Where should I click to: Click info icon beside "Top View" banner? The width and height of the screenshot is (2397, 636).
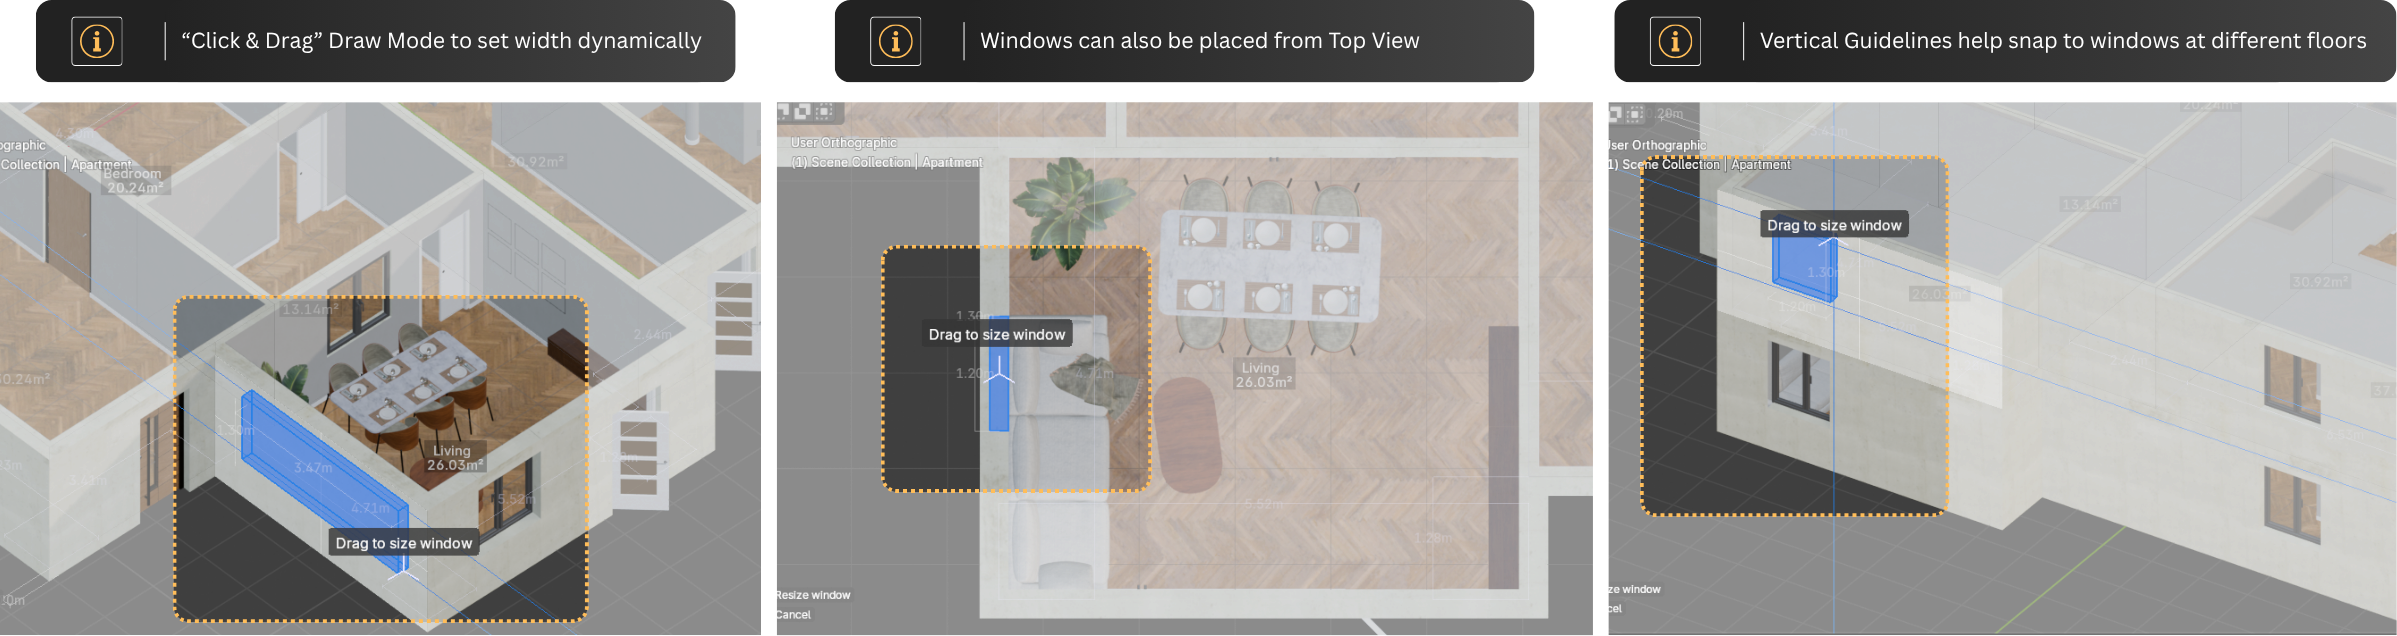click(895, 41)
